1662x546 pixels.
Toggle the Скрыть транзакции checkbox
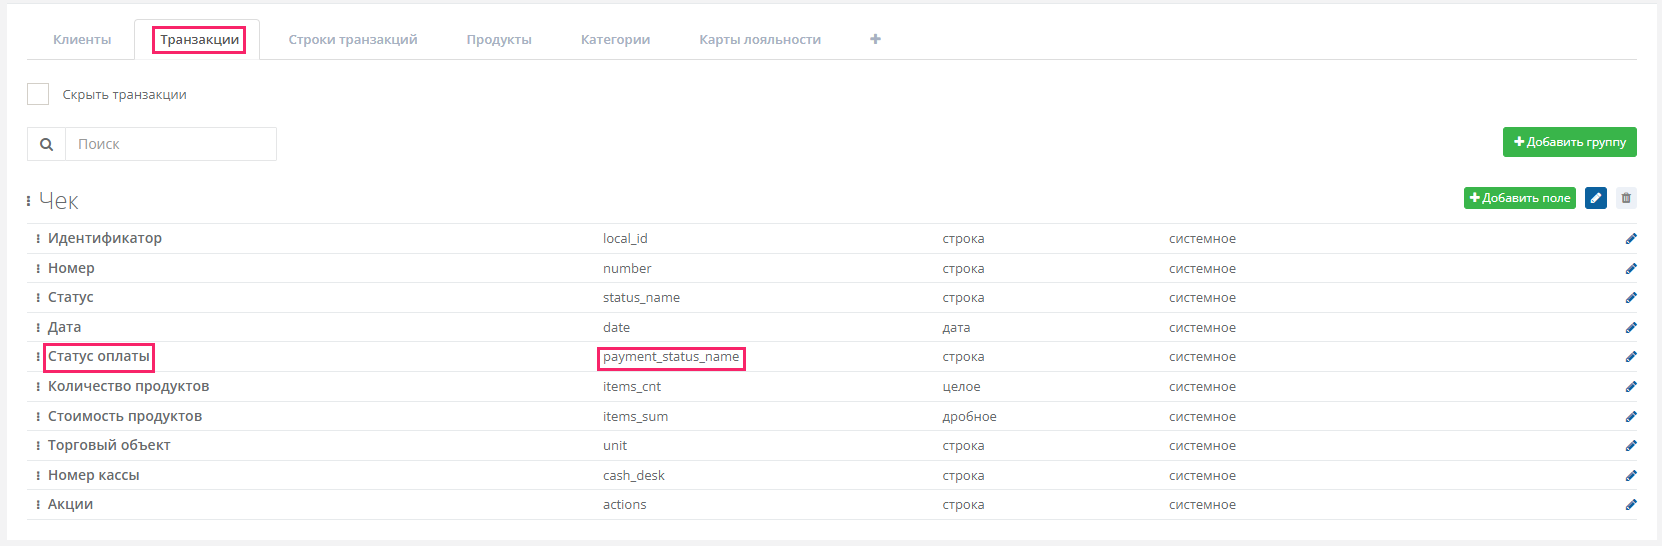(38, 94)
